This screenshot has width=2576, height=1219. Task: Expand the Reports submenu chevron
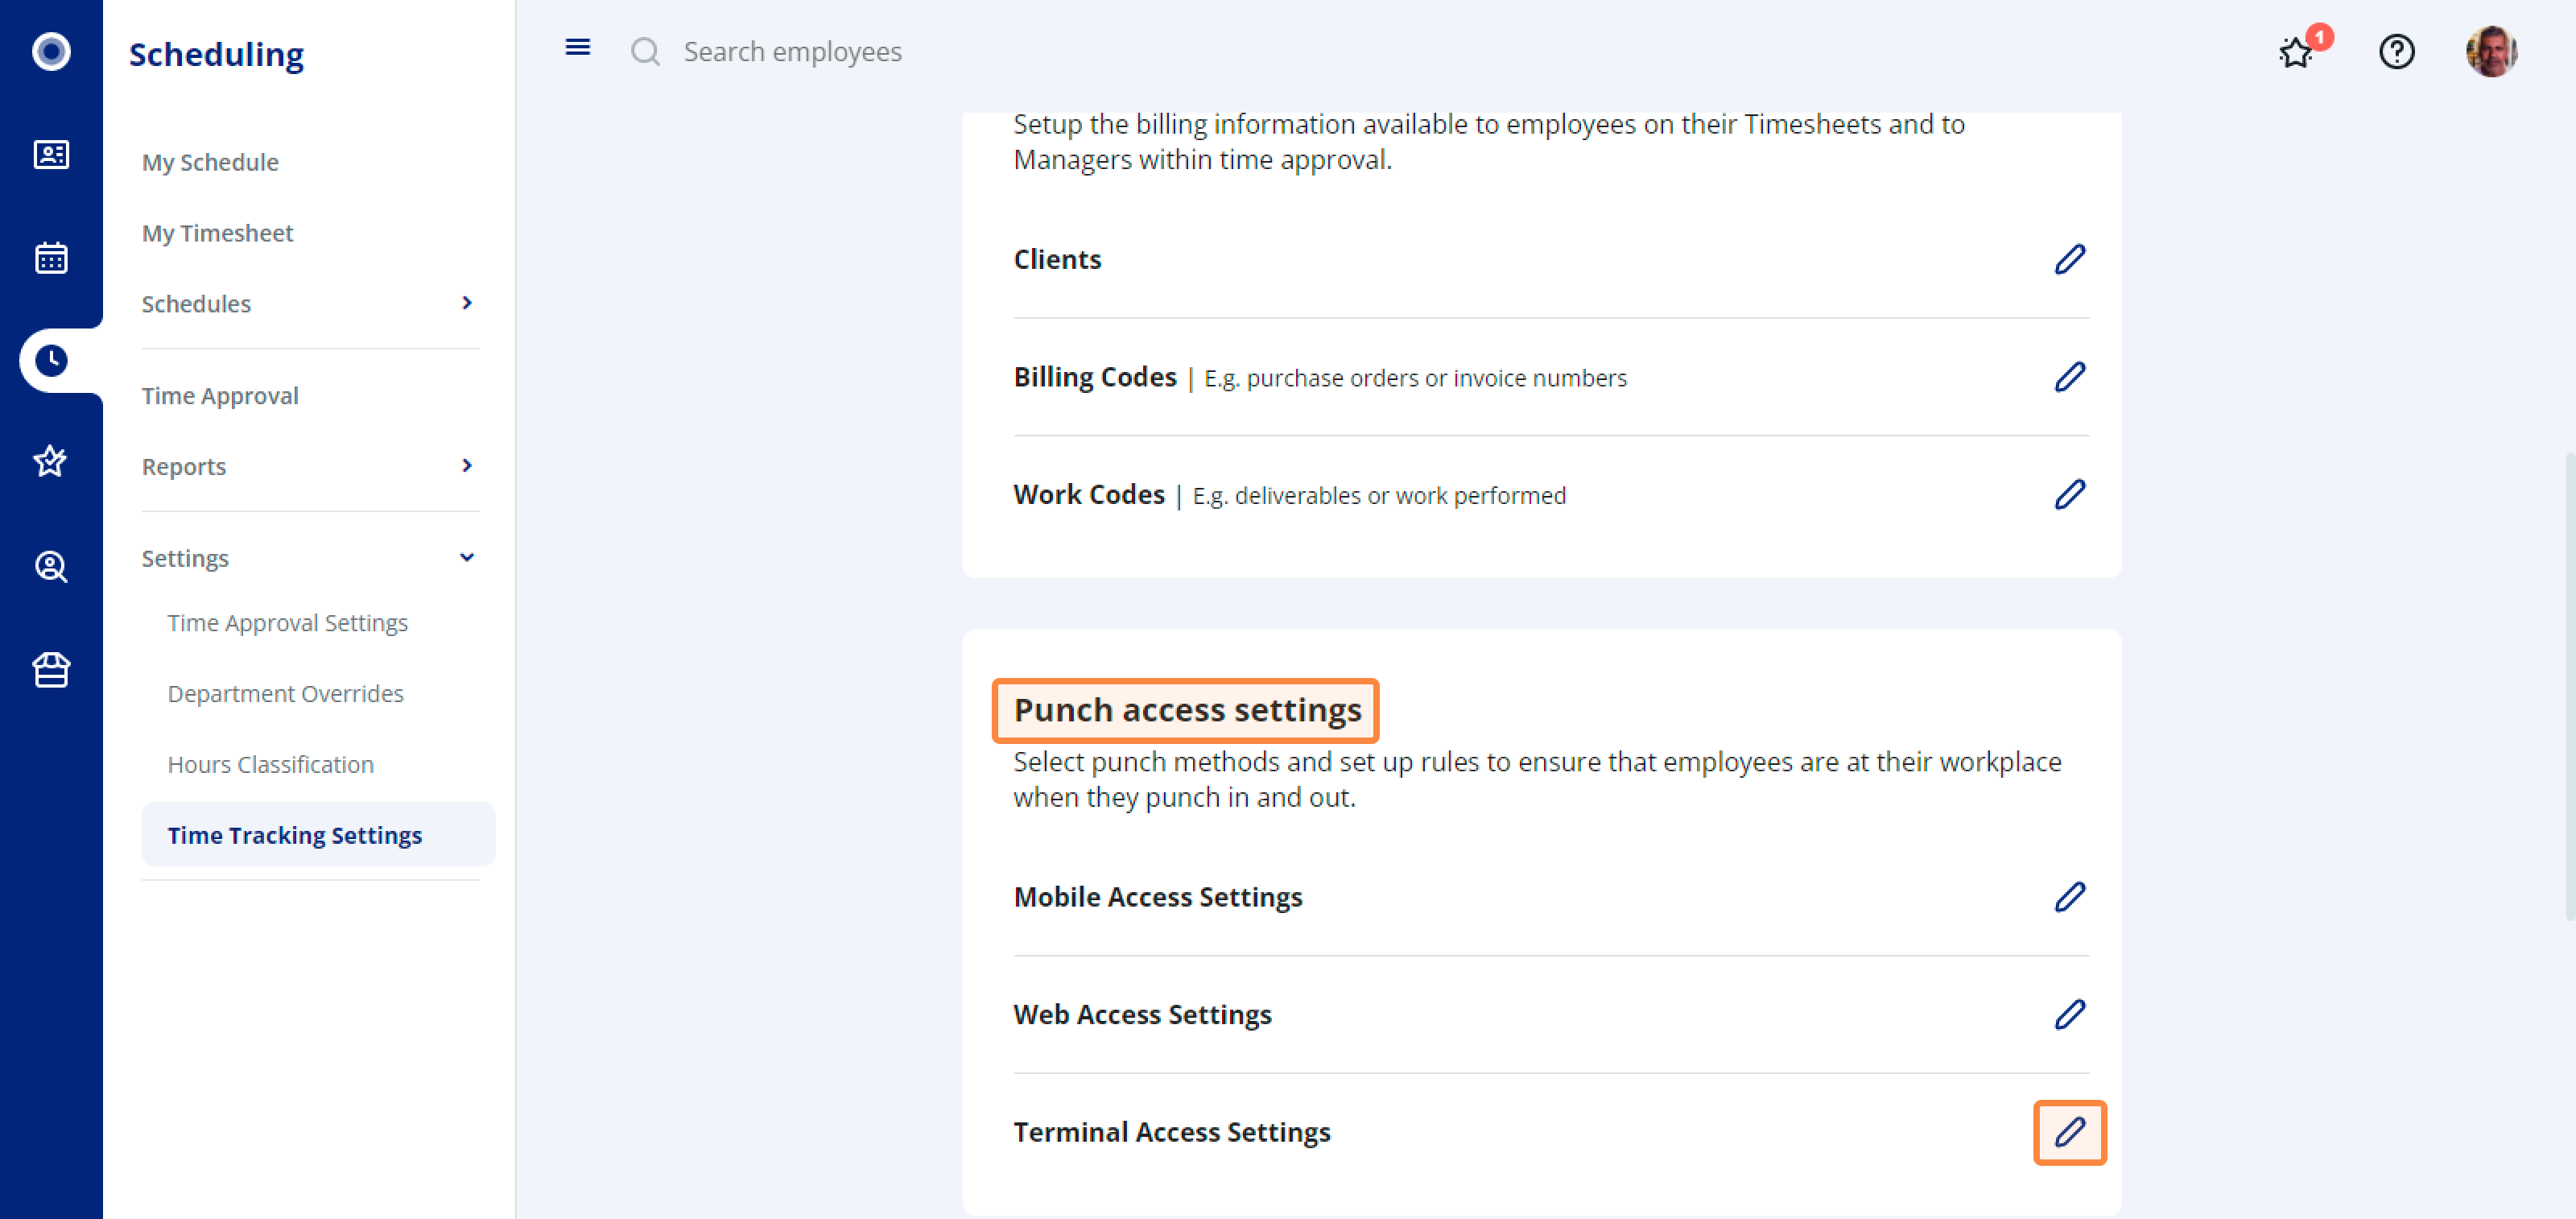(x=466, y=466)
